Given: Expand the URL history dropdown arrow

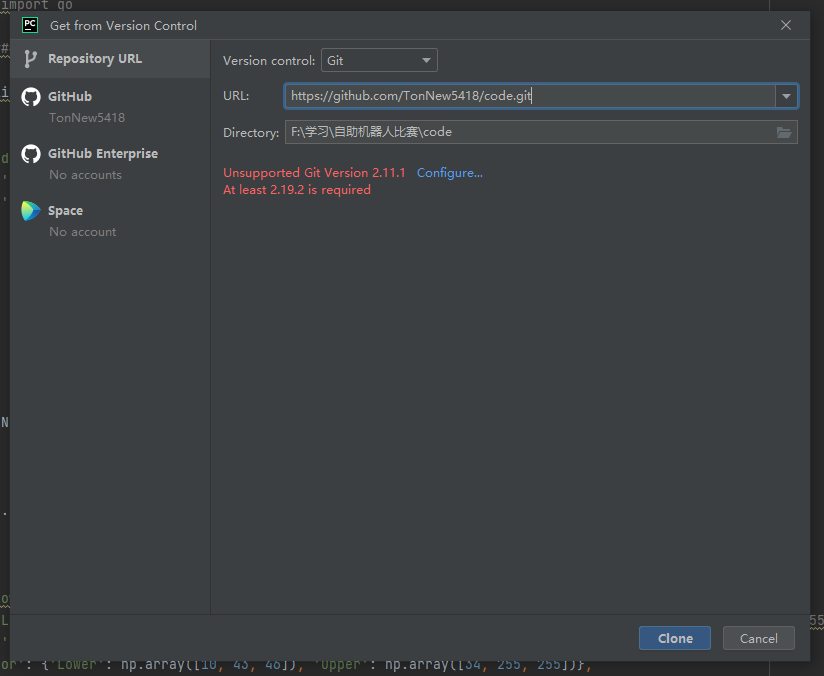Looking at the screenshot, I should 786,96.
